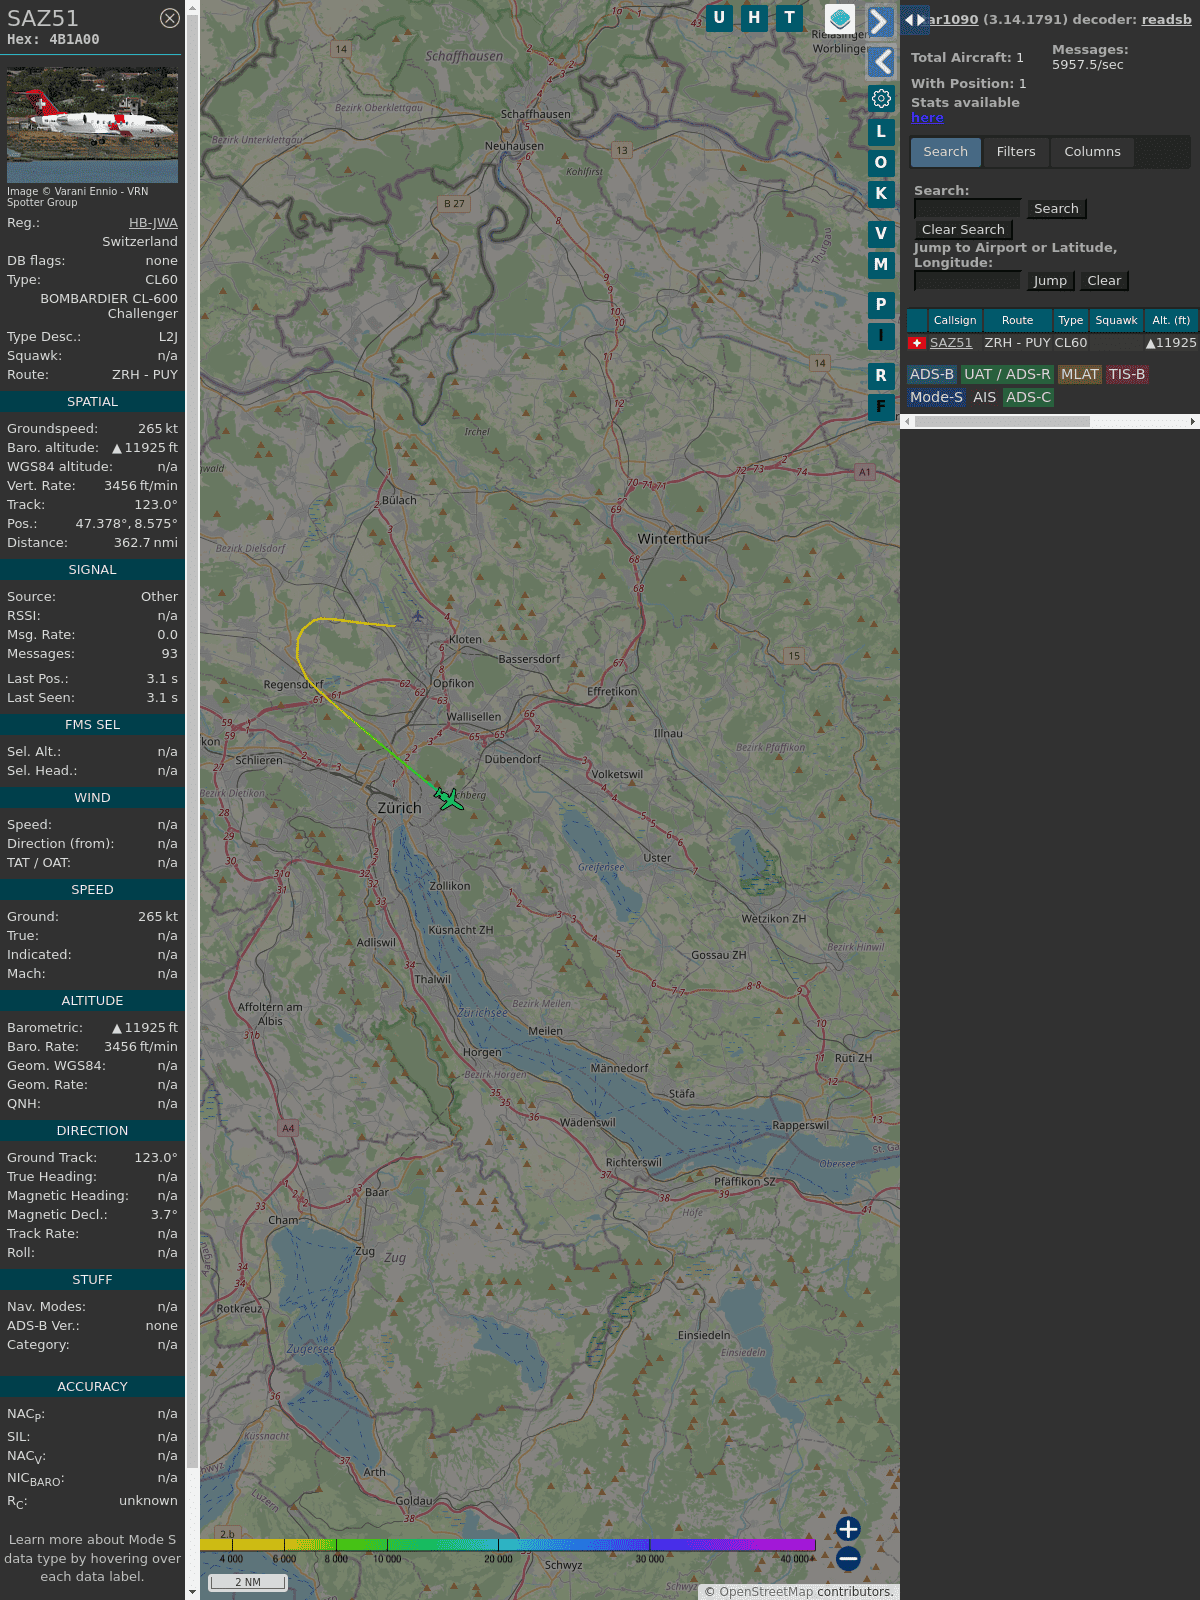
Task: Toggle the I map option button
Action: click(x=881, y=336)
